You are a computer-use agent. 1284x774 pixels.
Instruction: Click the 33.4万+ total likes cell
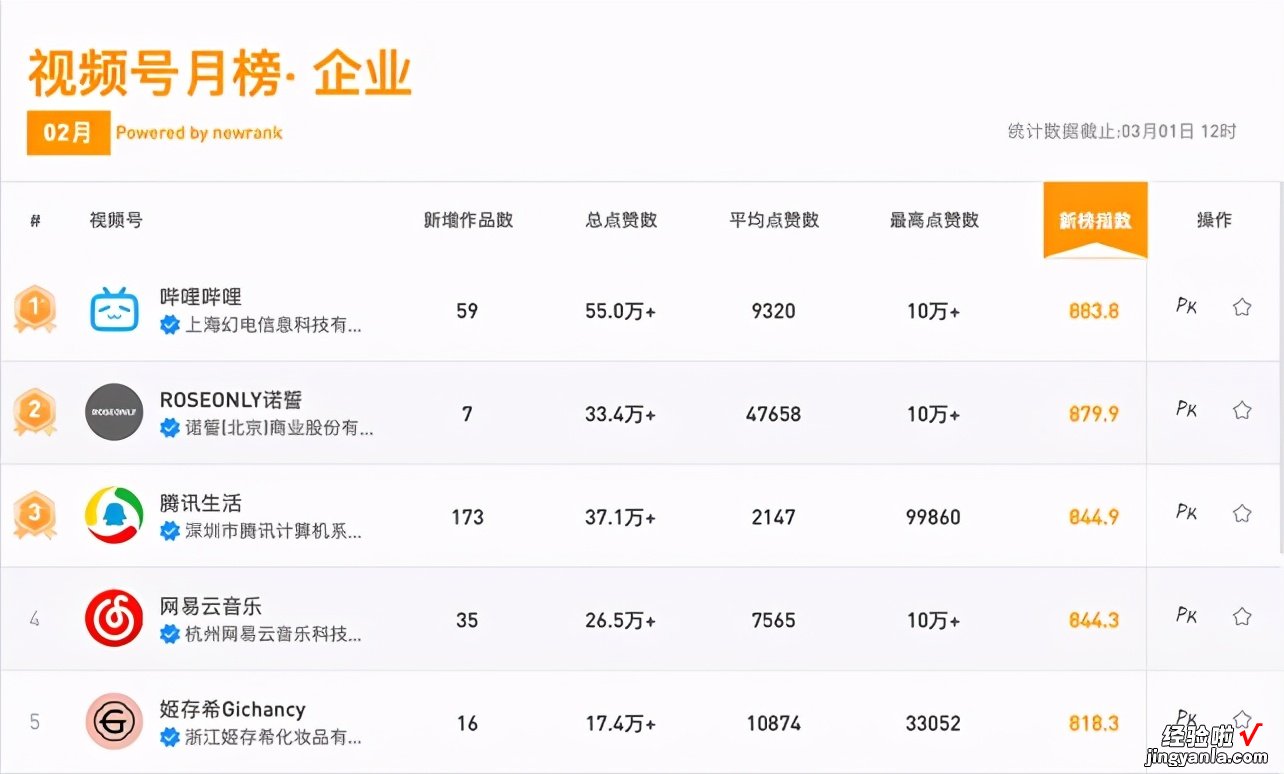click(621, 413)
